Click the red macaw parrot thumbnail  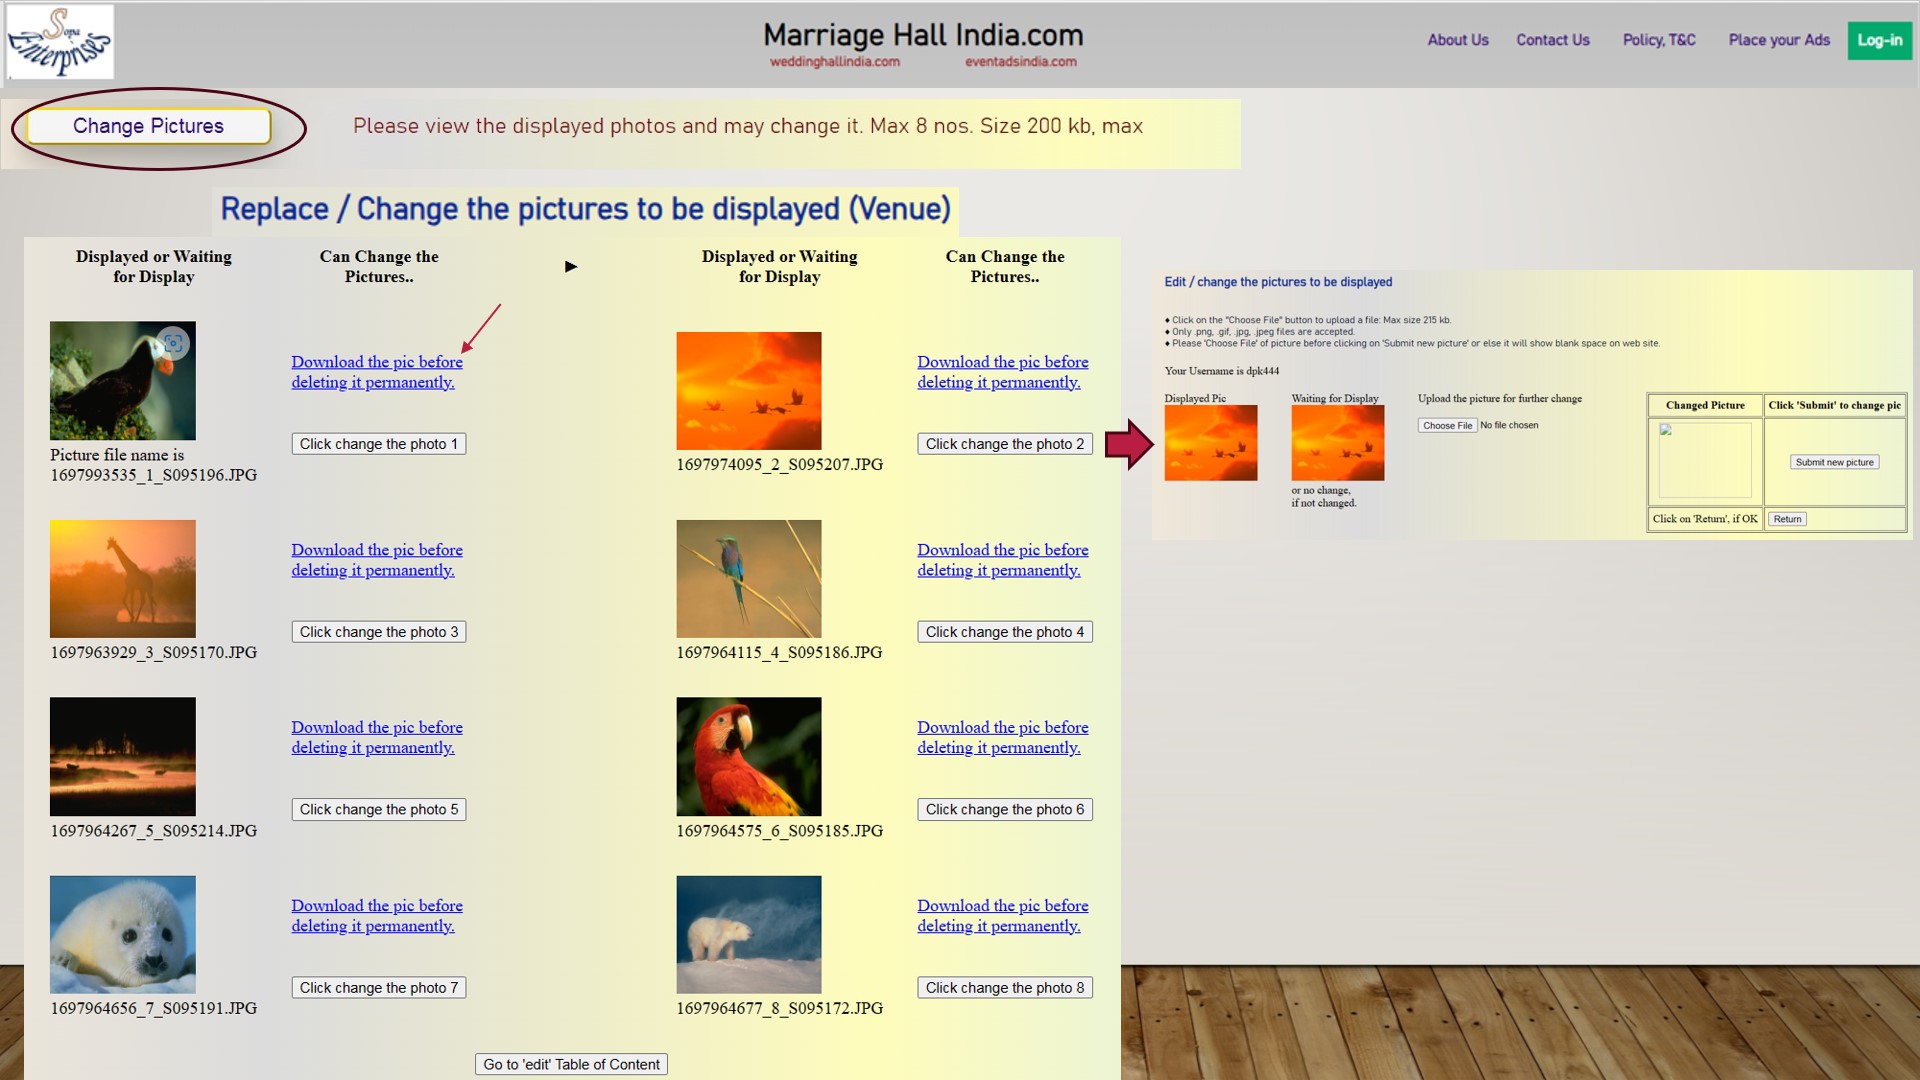[749, 757]
